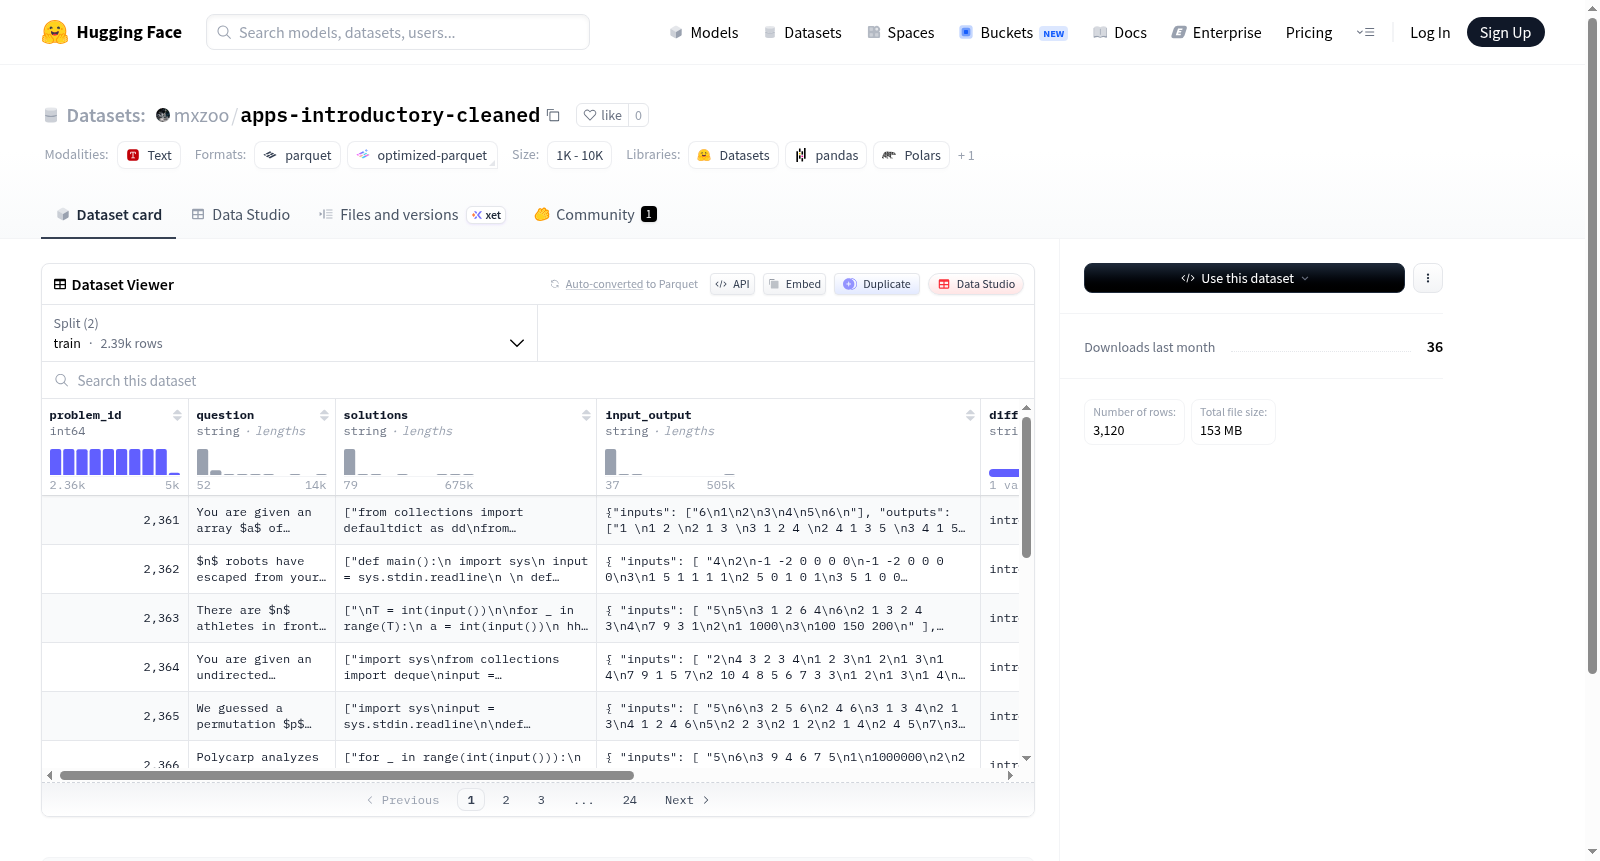The image size is (1600, 861).
Task: Expand the Split train dropdown
Action: pos(289,333)
